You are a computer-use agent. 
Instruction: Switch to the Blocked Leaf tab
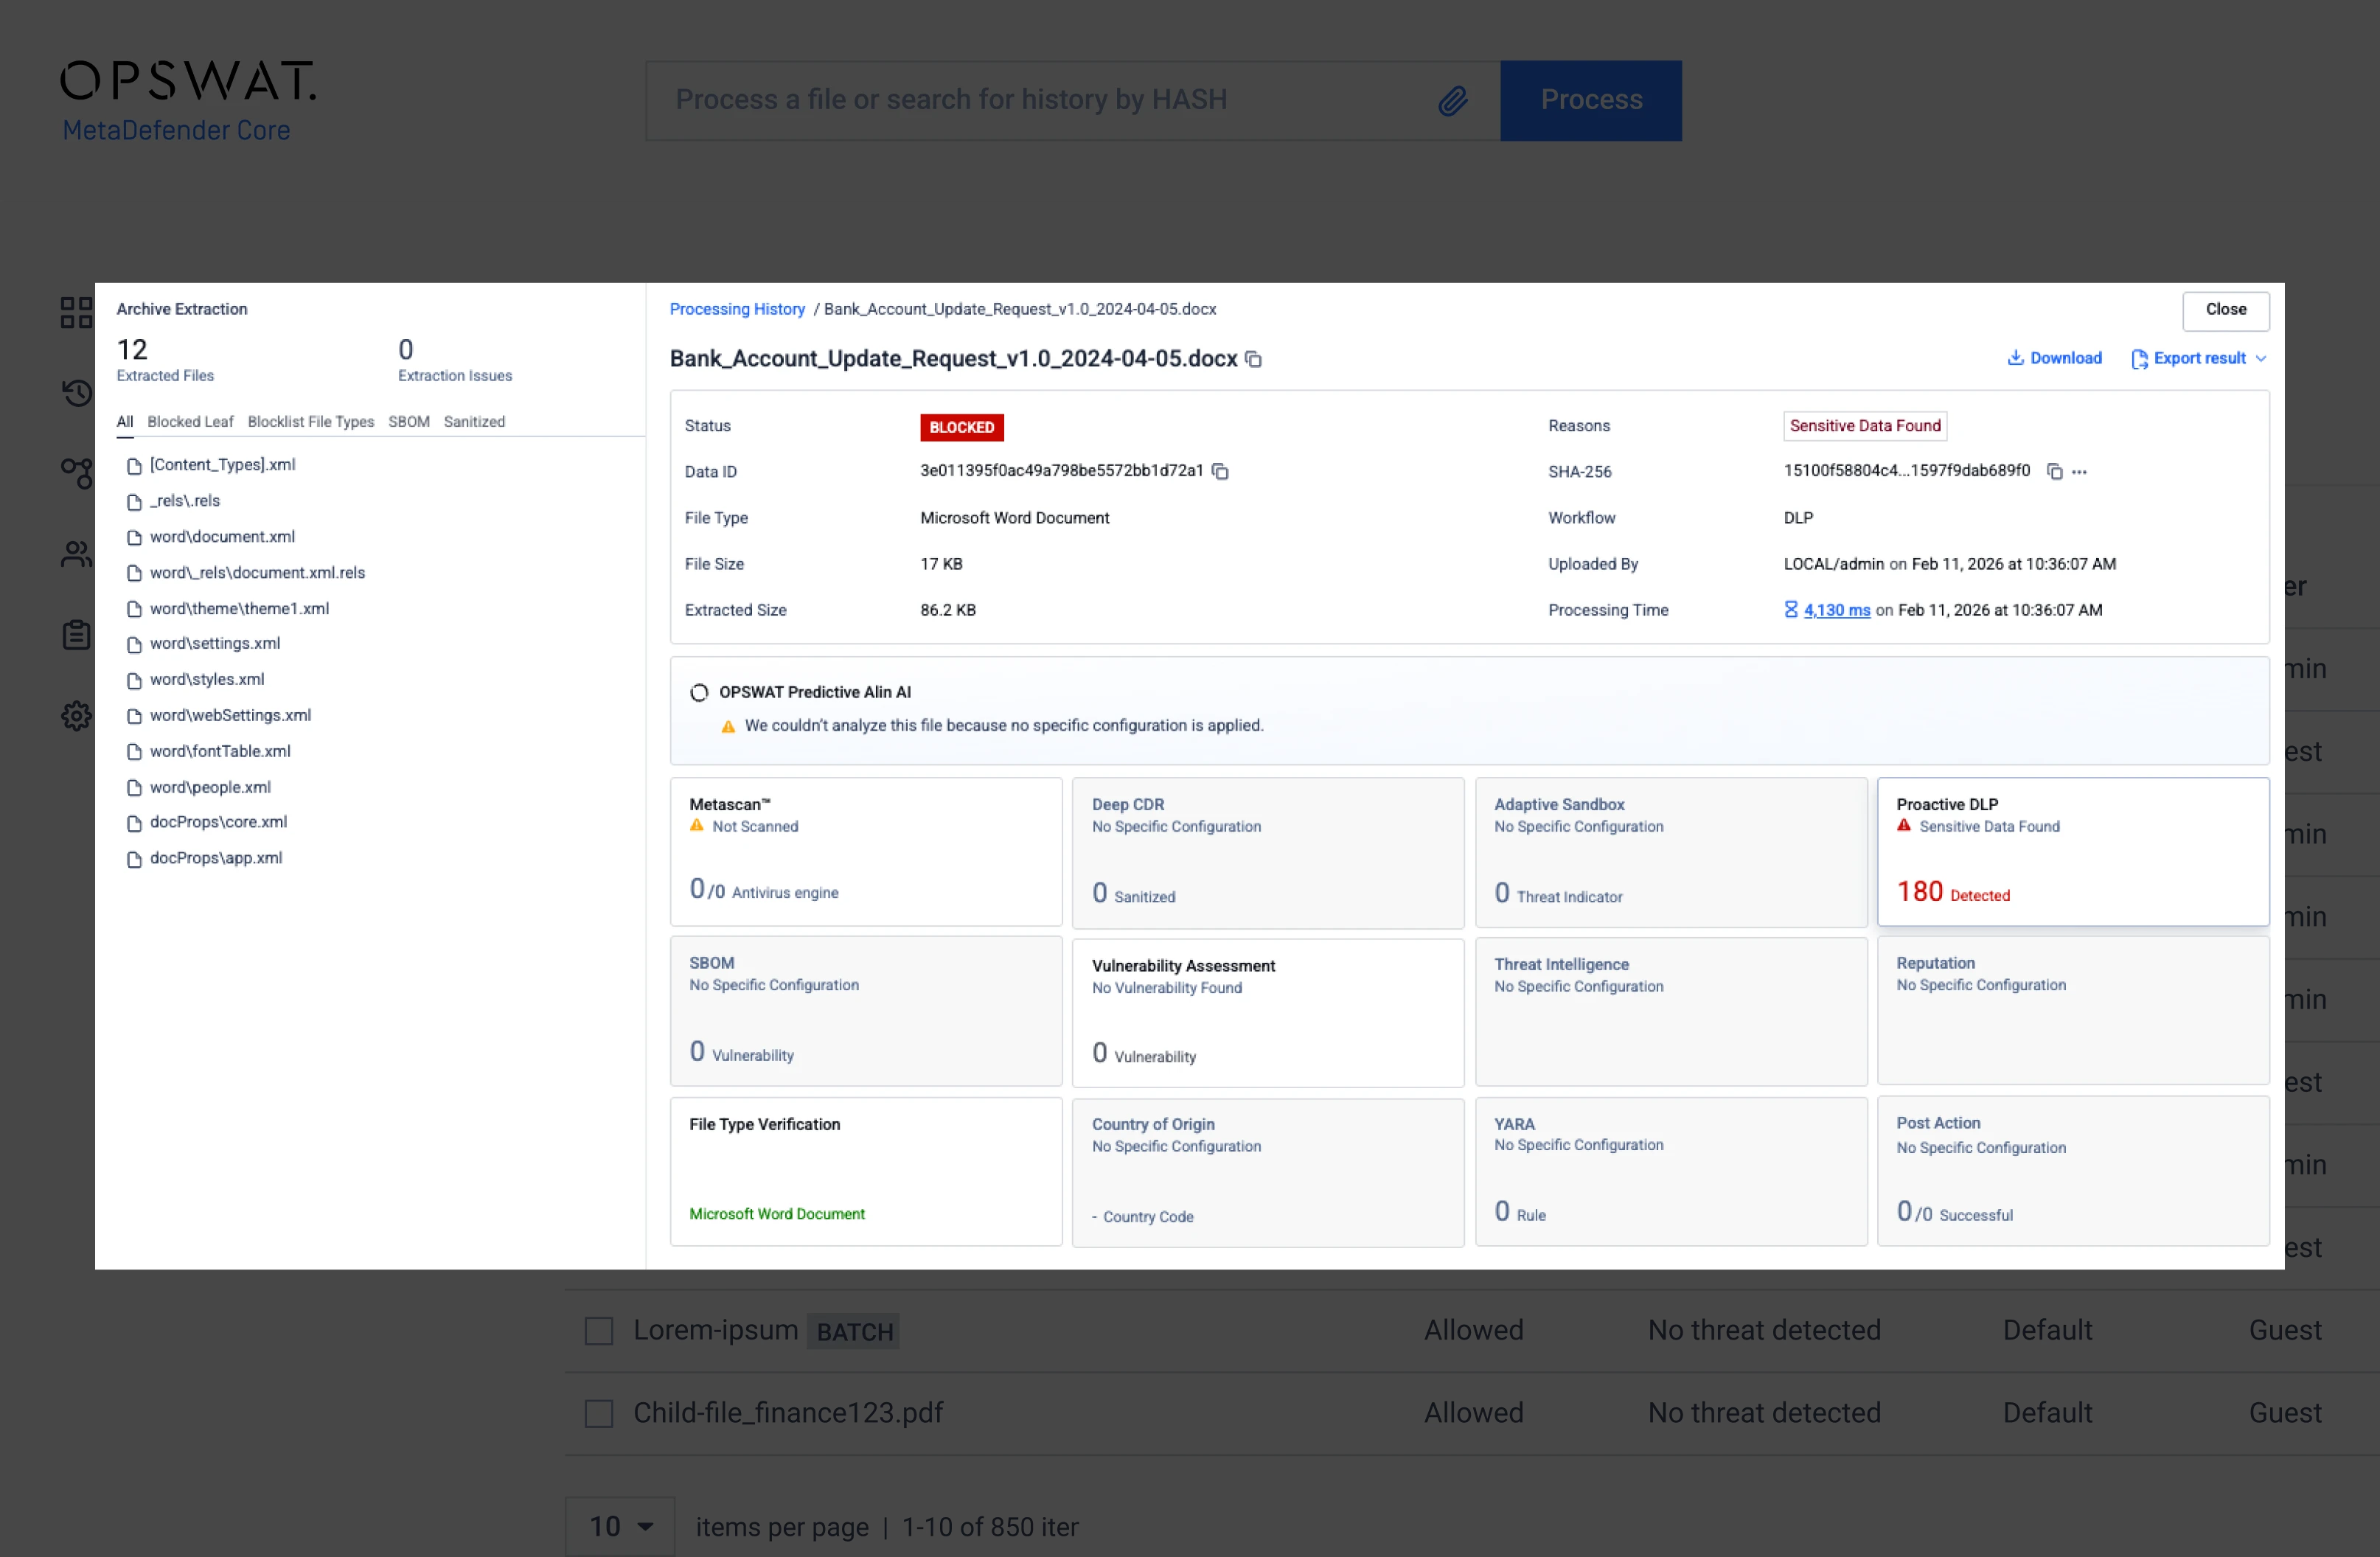click(x=190, y=421)
